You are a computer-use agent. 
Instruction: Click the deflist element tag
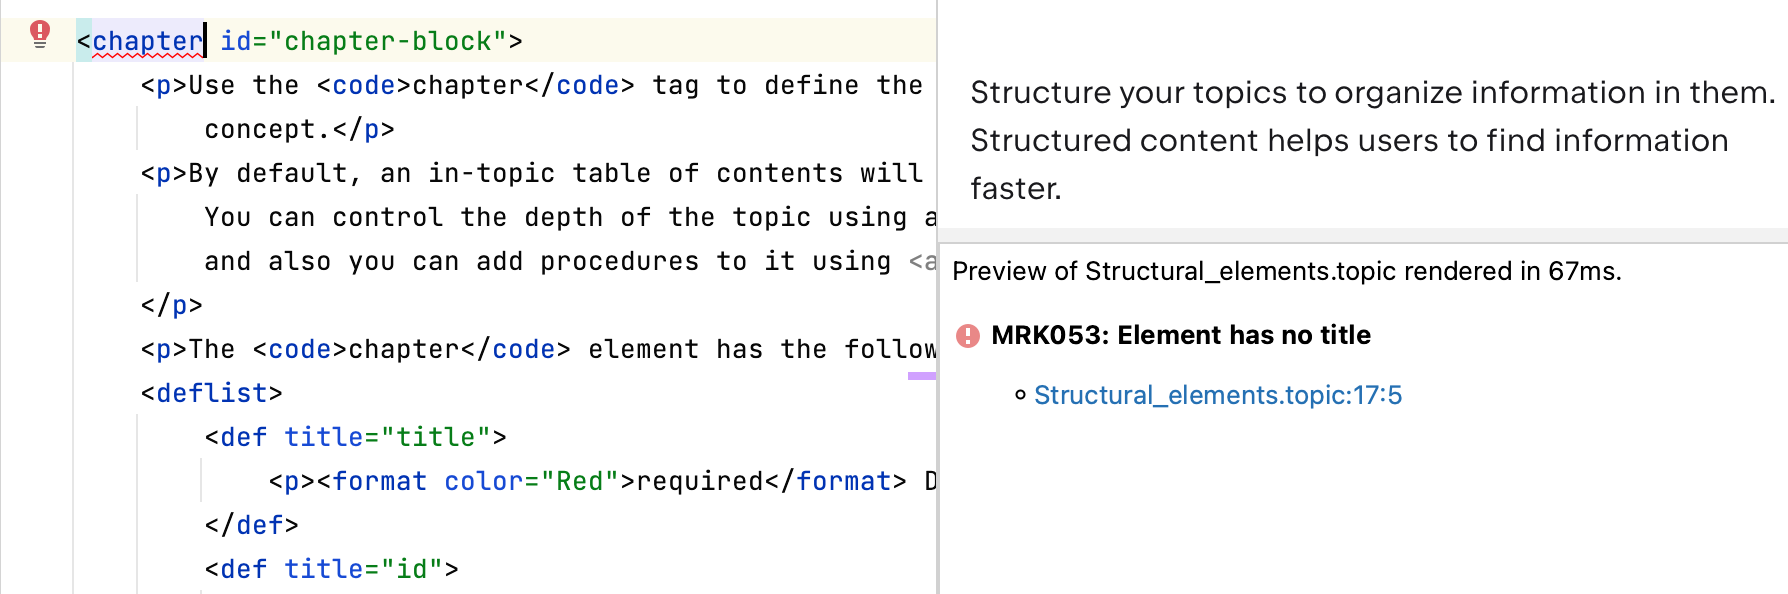[x=212, y=393]
